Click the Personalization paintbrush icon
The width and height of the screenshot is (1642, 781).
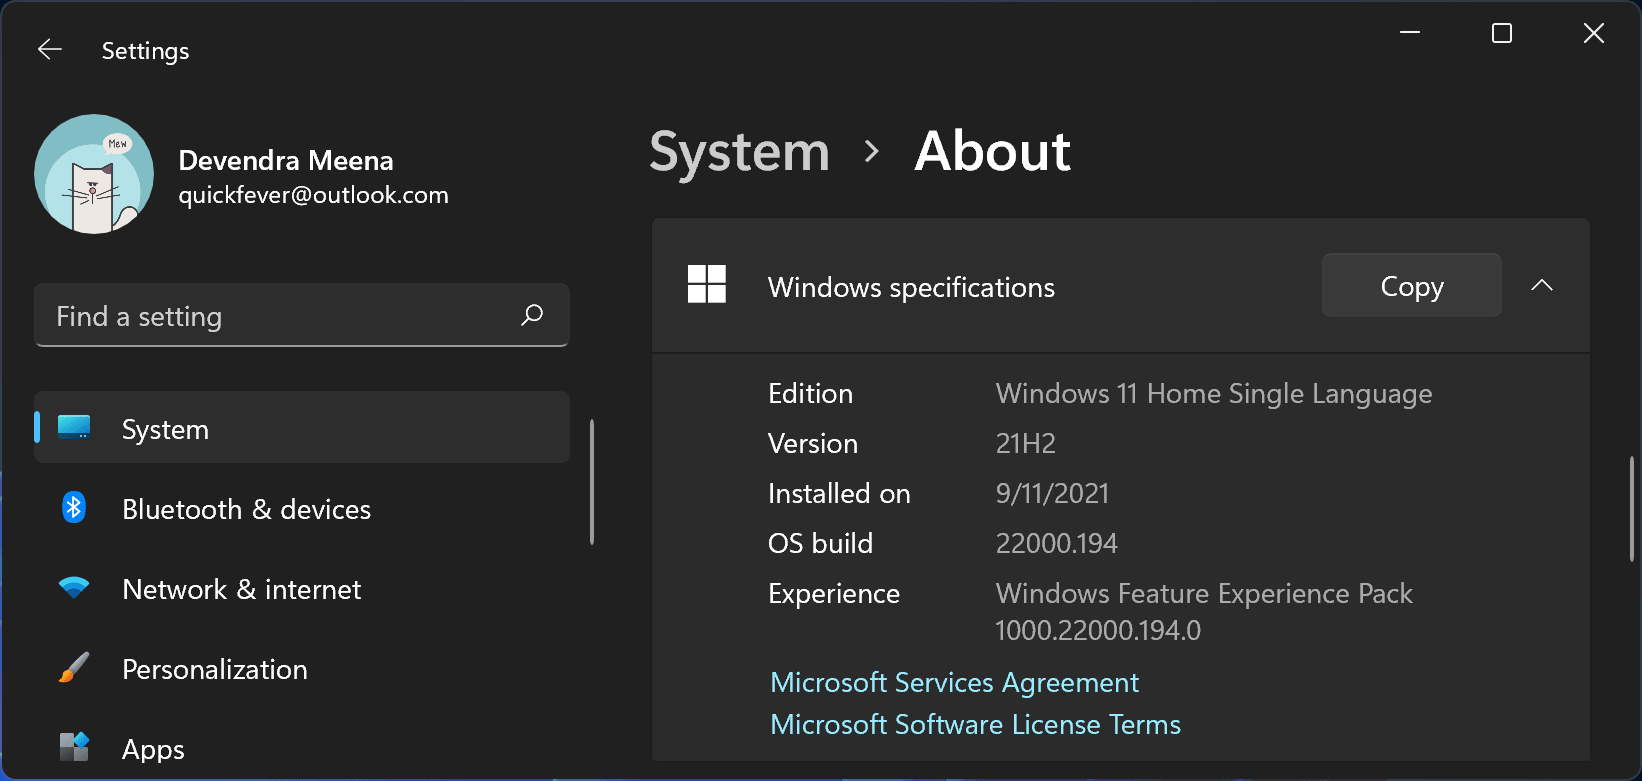[74, 668]
